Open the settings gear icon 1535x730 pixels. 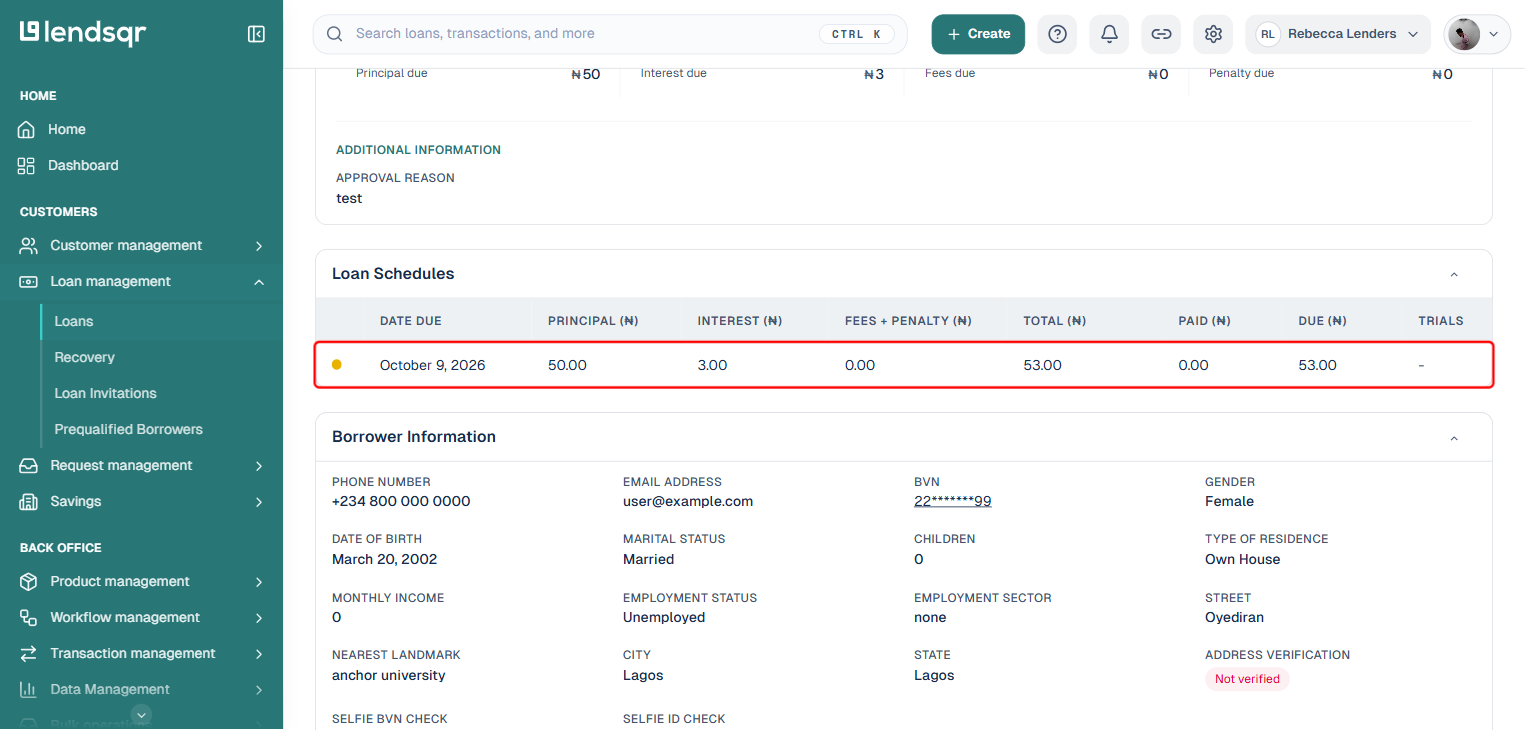click(x=1213, y=34)
